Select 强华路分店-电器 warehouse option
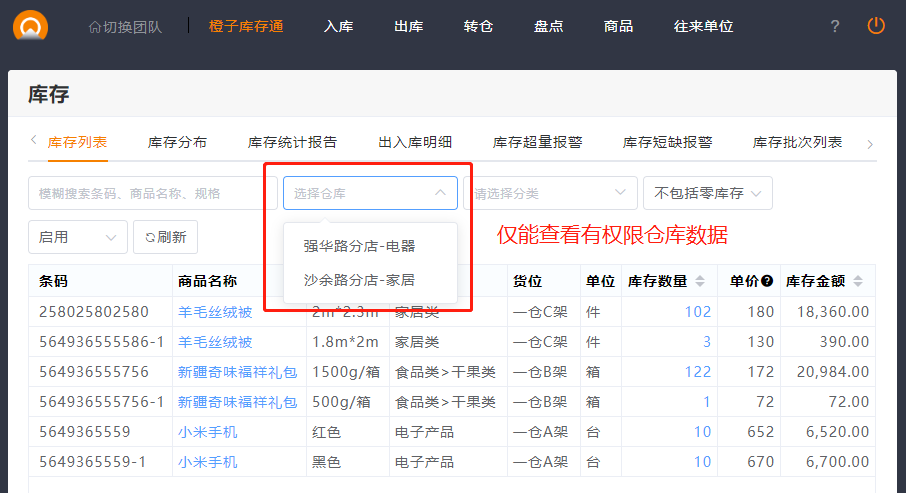The height and width of the screenshot is (493, 906). click(x=359, y=245)
